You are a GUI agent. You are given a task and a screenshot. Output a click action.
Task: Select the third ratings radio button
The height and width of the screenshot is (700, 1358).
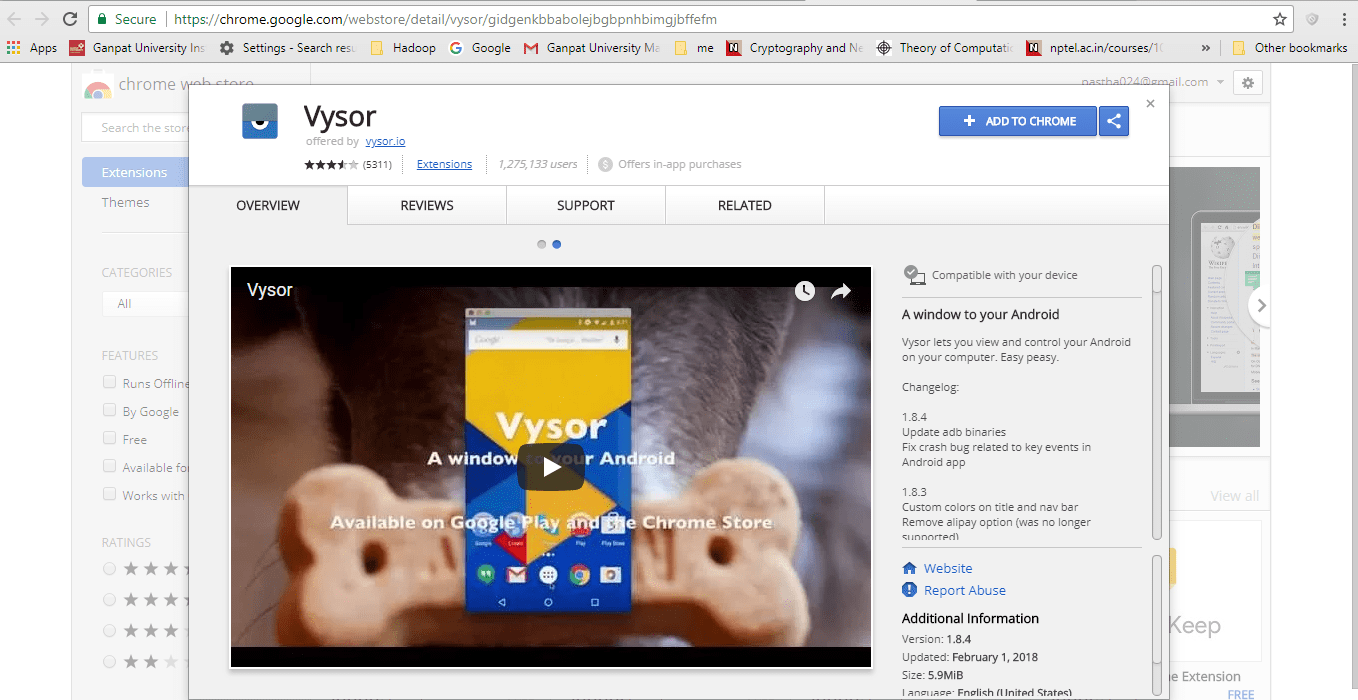click(110, 630)
